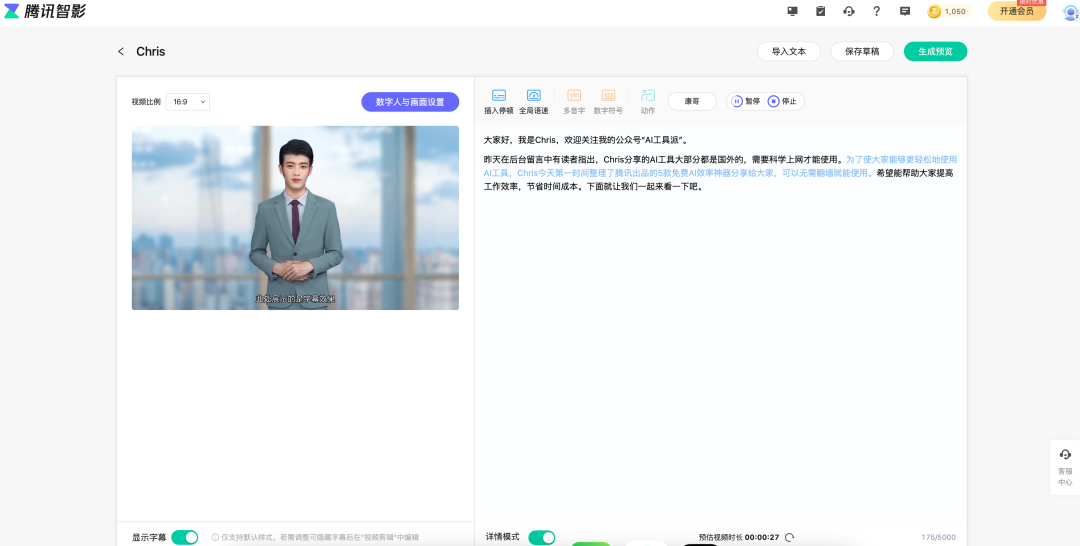Open the 视频比例 16:9 dropdown
Screen dimensions: 1080x546
(x=187, y=102)
